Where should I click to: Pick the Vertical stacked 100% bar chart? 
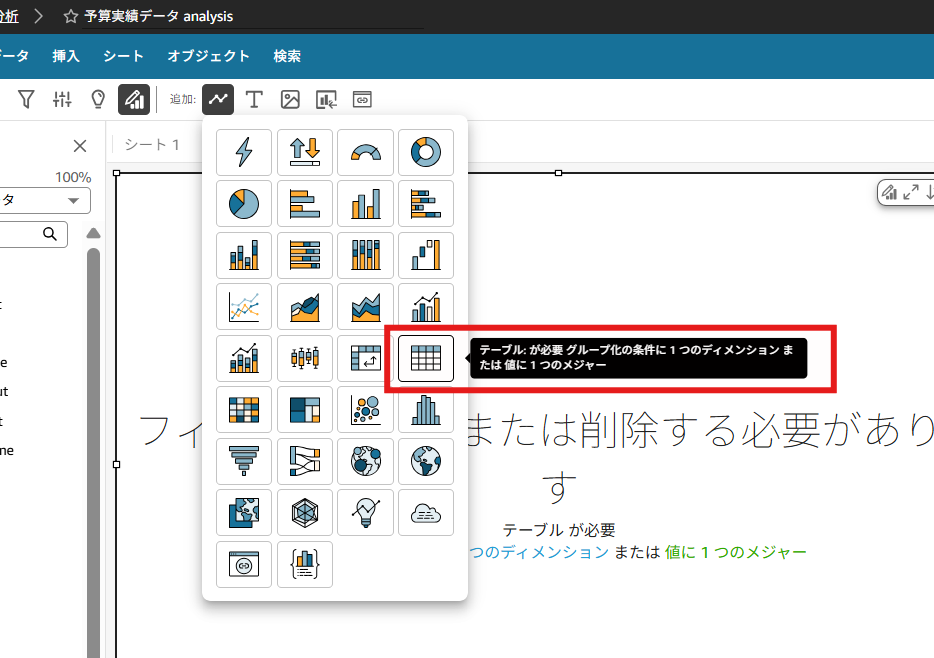point(365,255)
